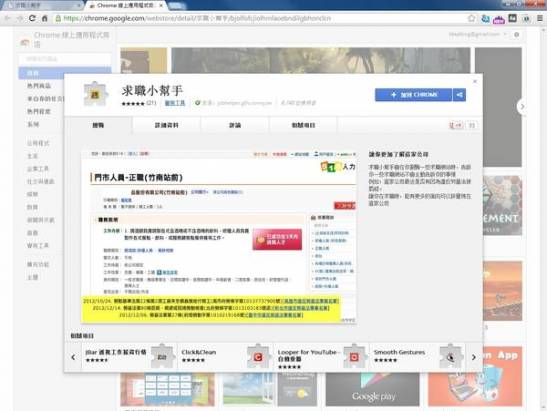Switch to the first browser tab
Screen dimensions: 547x411
click(x=42, y=6)
